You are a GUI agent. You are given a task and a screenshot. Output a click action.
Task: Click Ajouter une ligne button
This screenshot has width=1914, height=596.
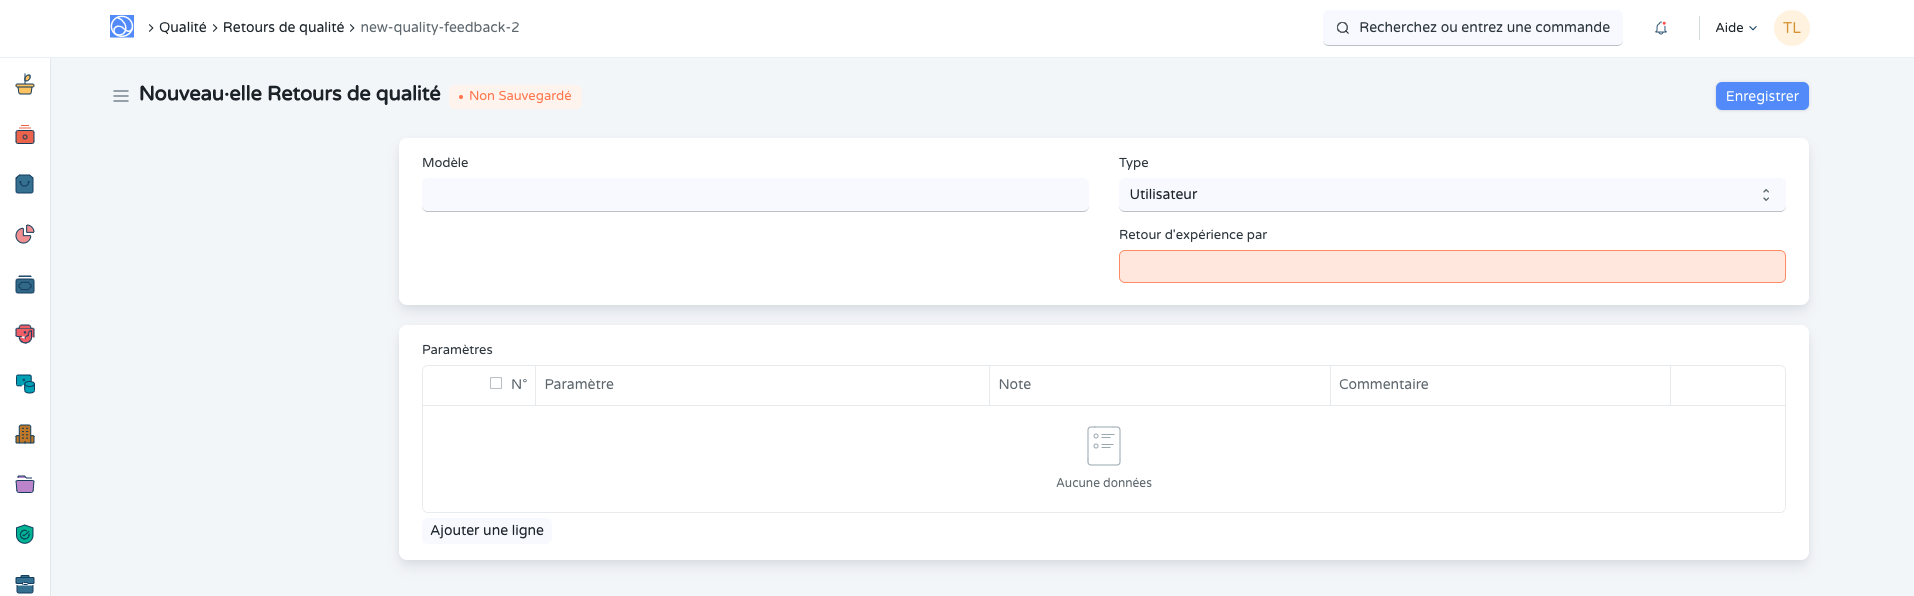tap(487, 530)
